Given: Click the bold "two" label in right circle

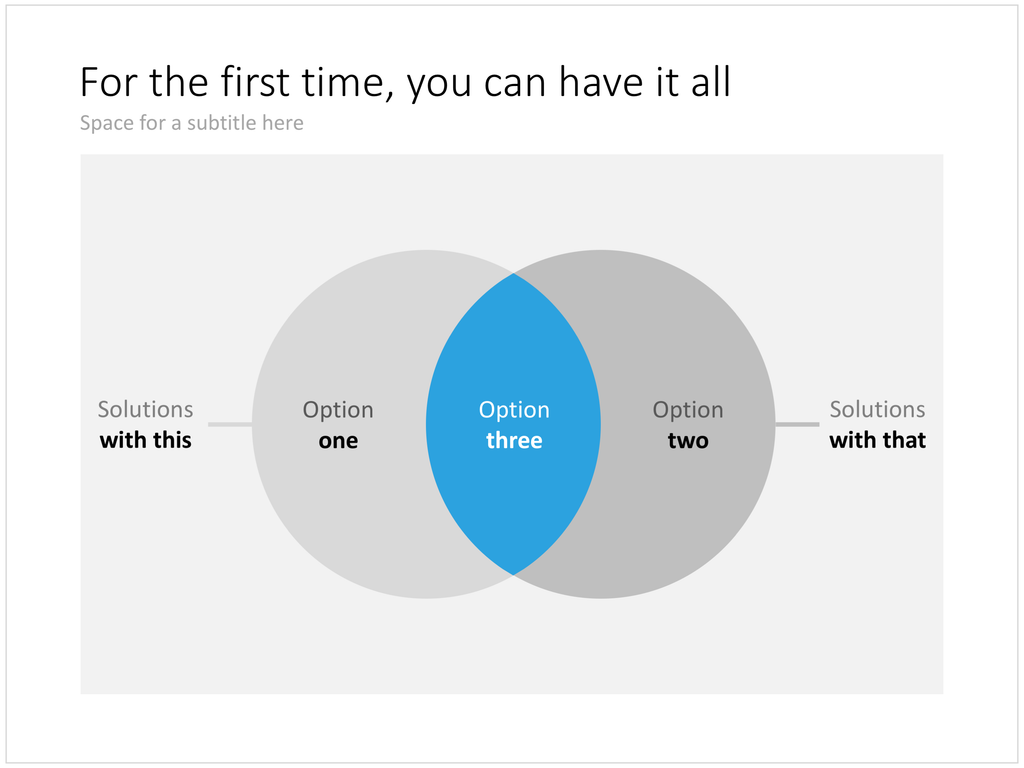Looking at the screenshot, I should pos(688,441).
